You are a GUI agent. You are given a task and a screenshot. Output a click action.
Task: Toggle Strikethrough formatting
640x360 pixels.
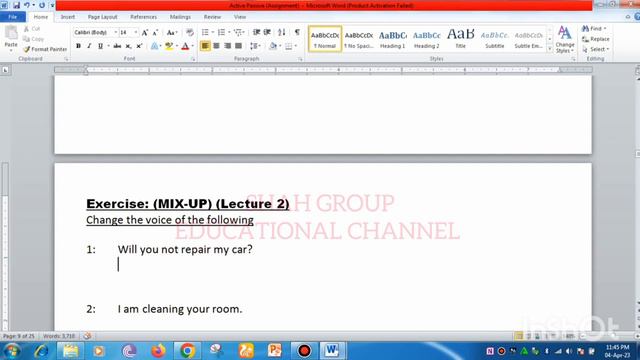click(x=117, y=46)
